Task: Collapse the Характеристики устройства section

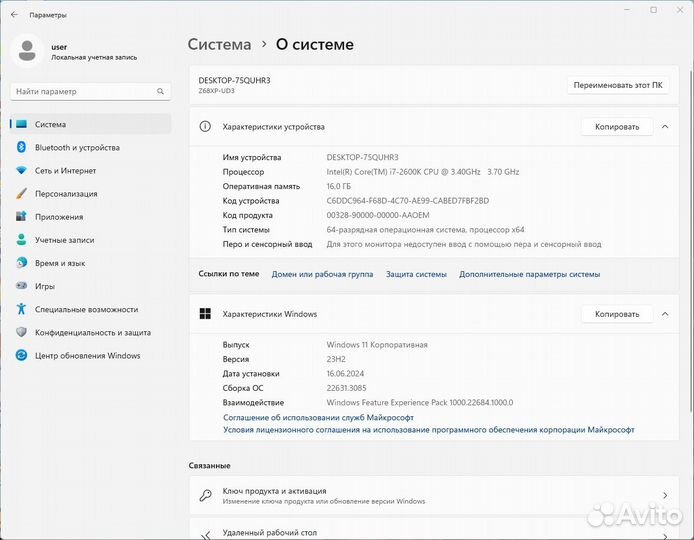Action: 664,127
